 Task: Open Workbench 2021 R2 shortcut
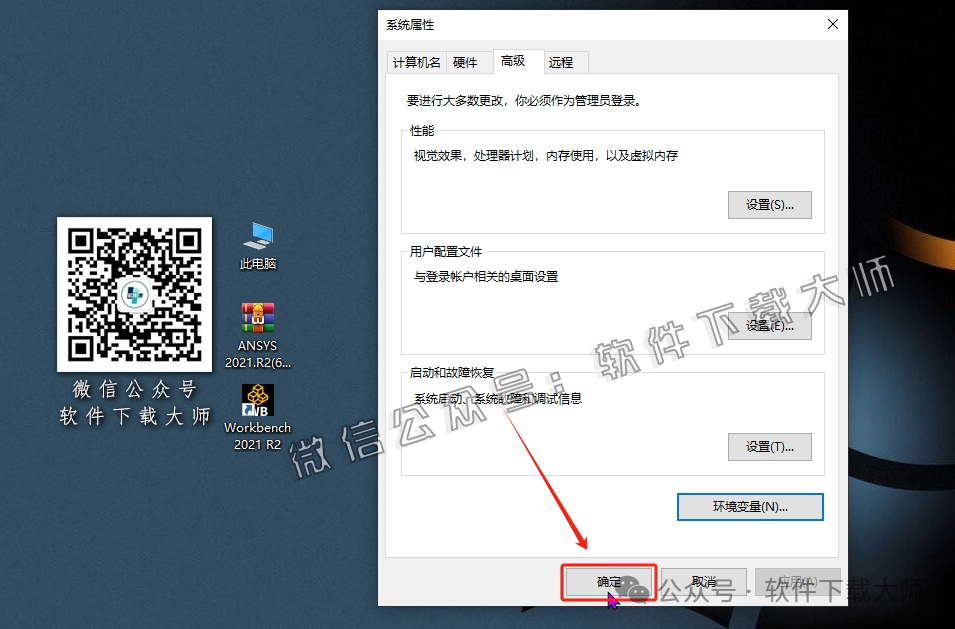[x=257, y=402]
